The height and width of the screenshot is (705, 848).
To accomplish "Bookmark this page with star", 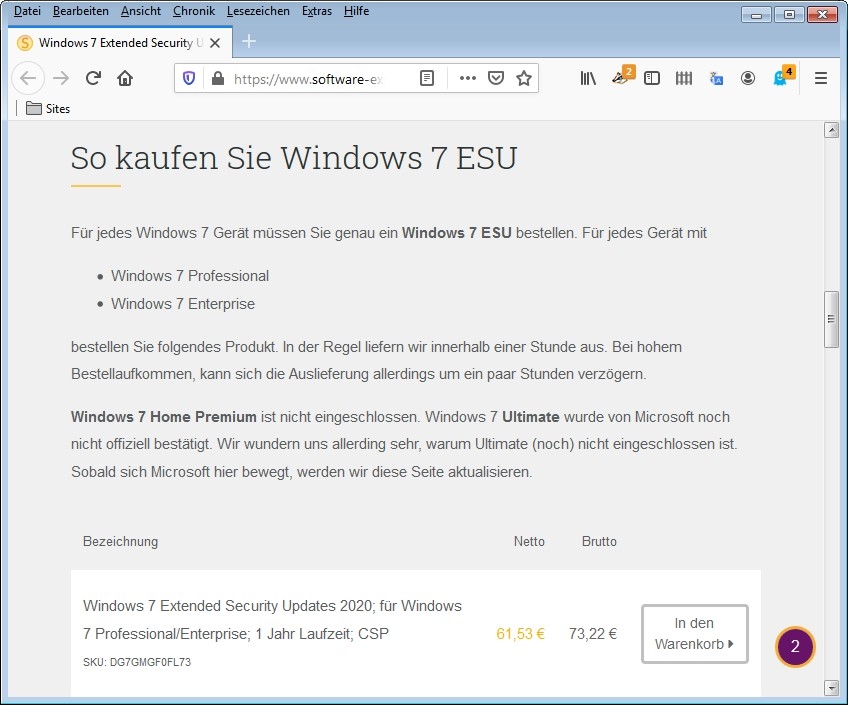I will (x=524, y=78).
